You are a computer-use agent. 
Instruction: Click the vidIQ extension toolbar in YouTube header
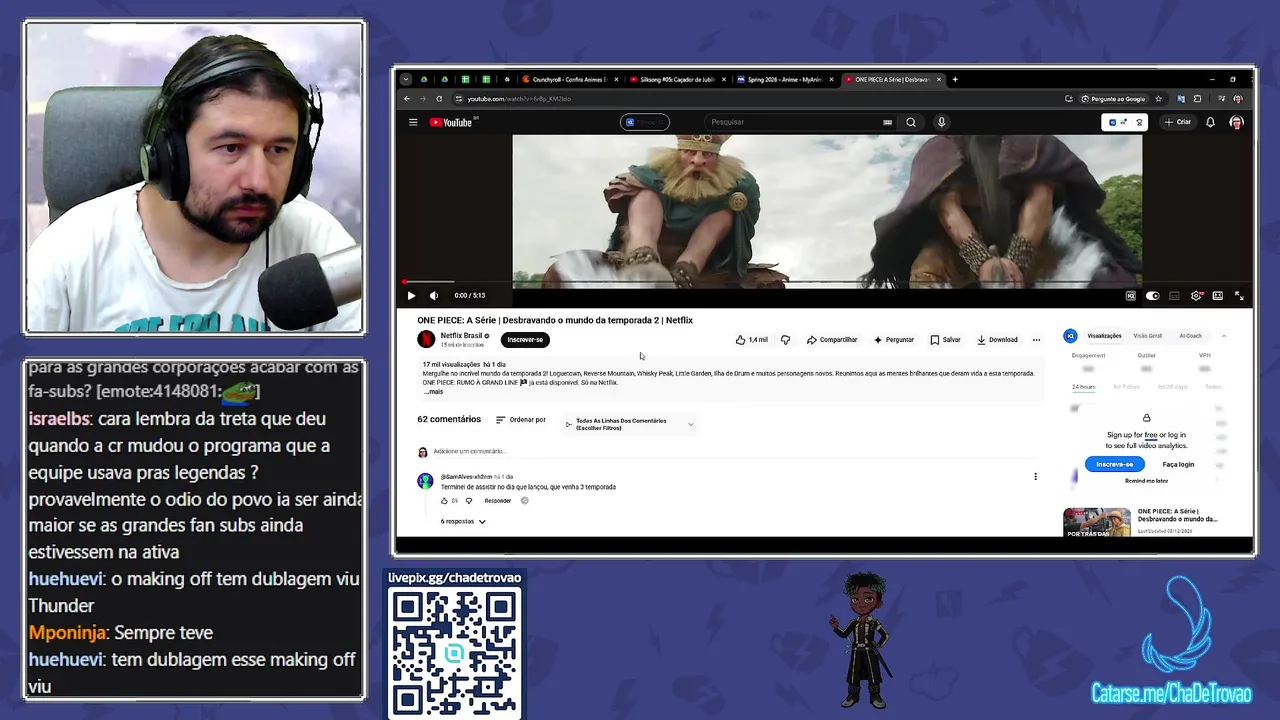1124,122
